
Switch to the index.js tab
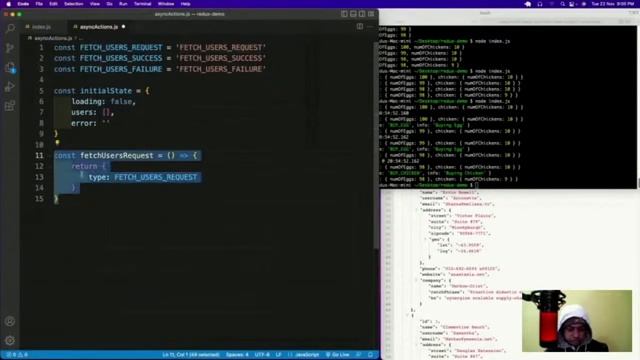[42, 27]
